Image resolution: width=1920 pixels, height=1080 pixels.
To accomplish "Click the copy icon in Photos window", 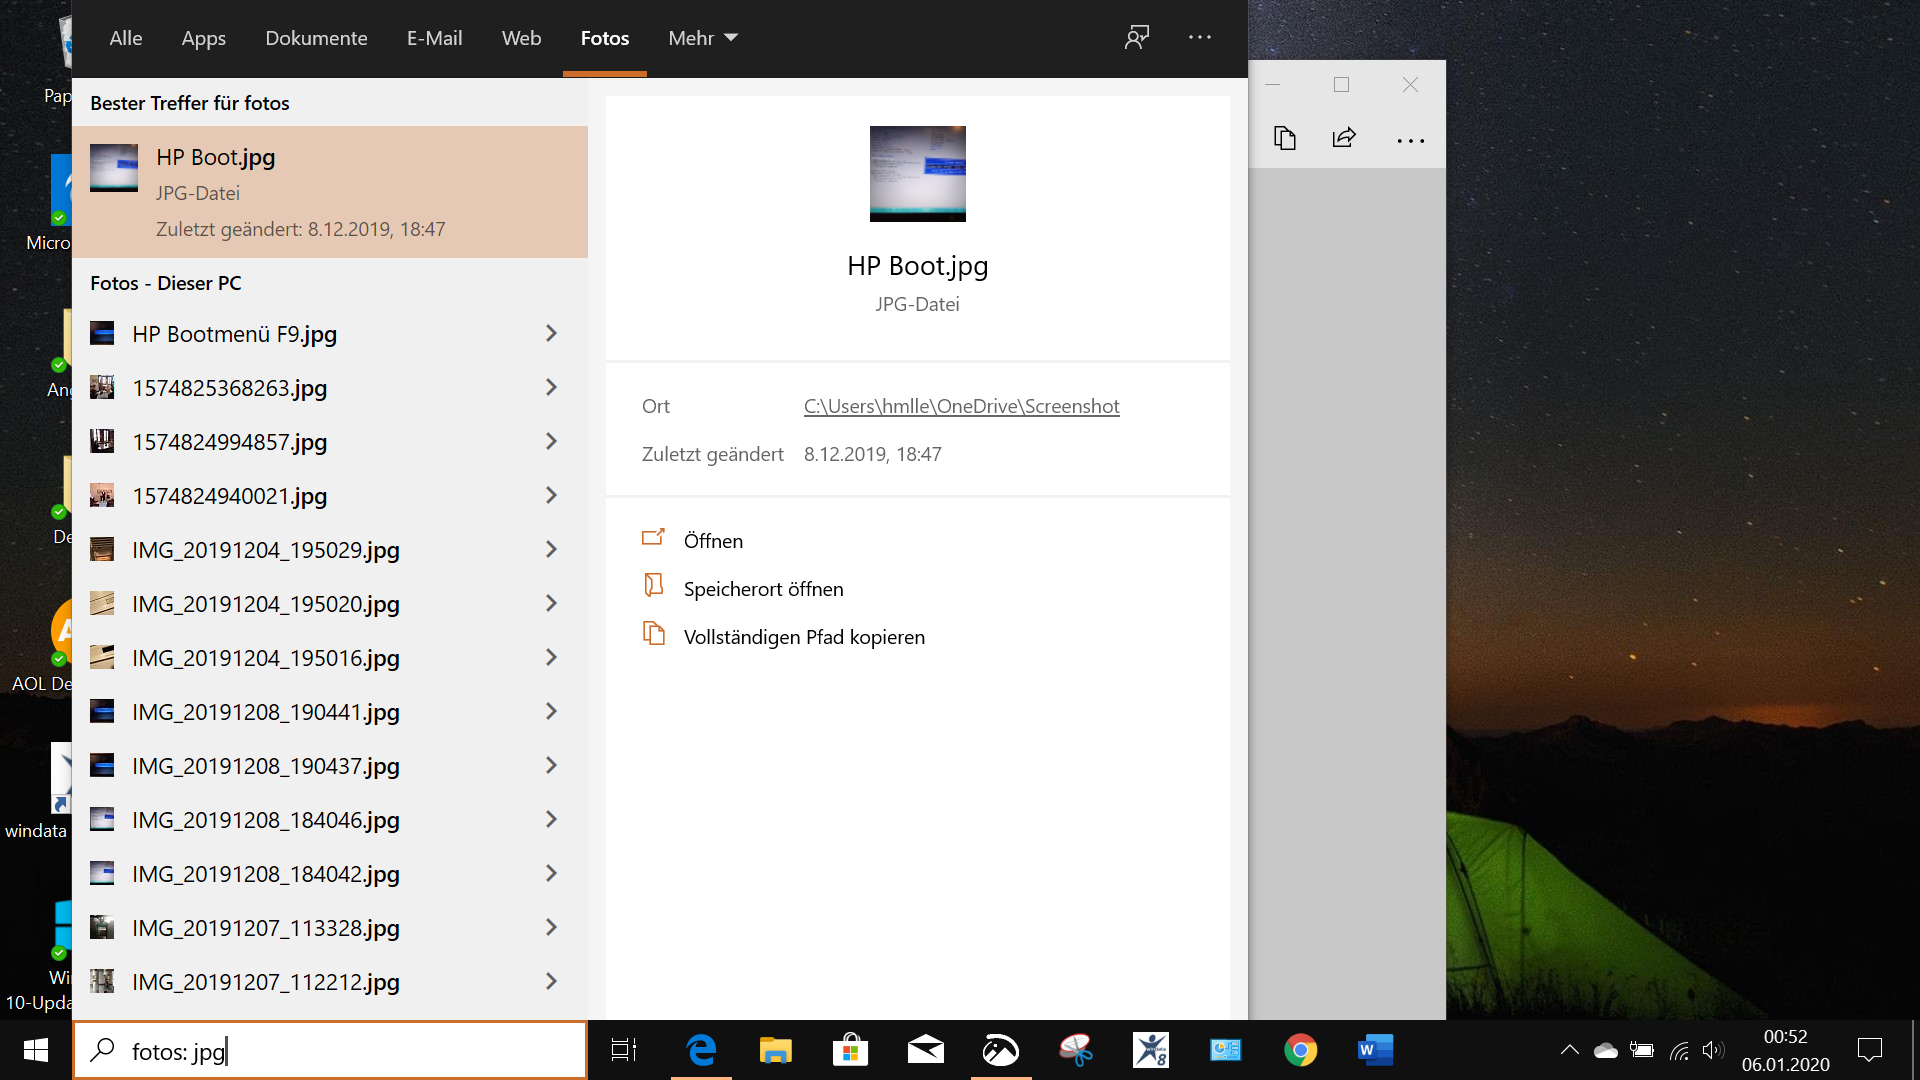I will coord(1285,138).
